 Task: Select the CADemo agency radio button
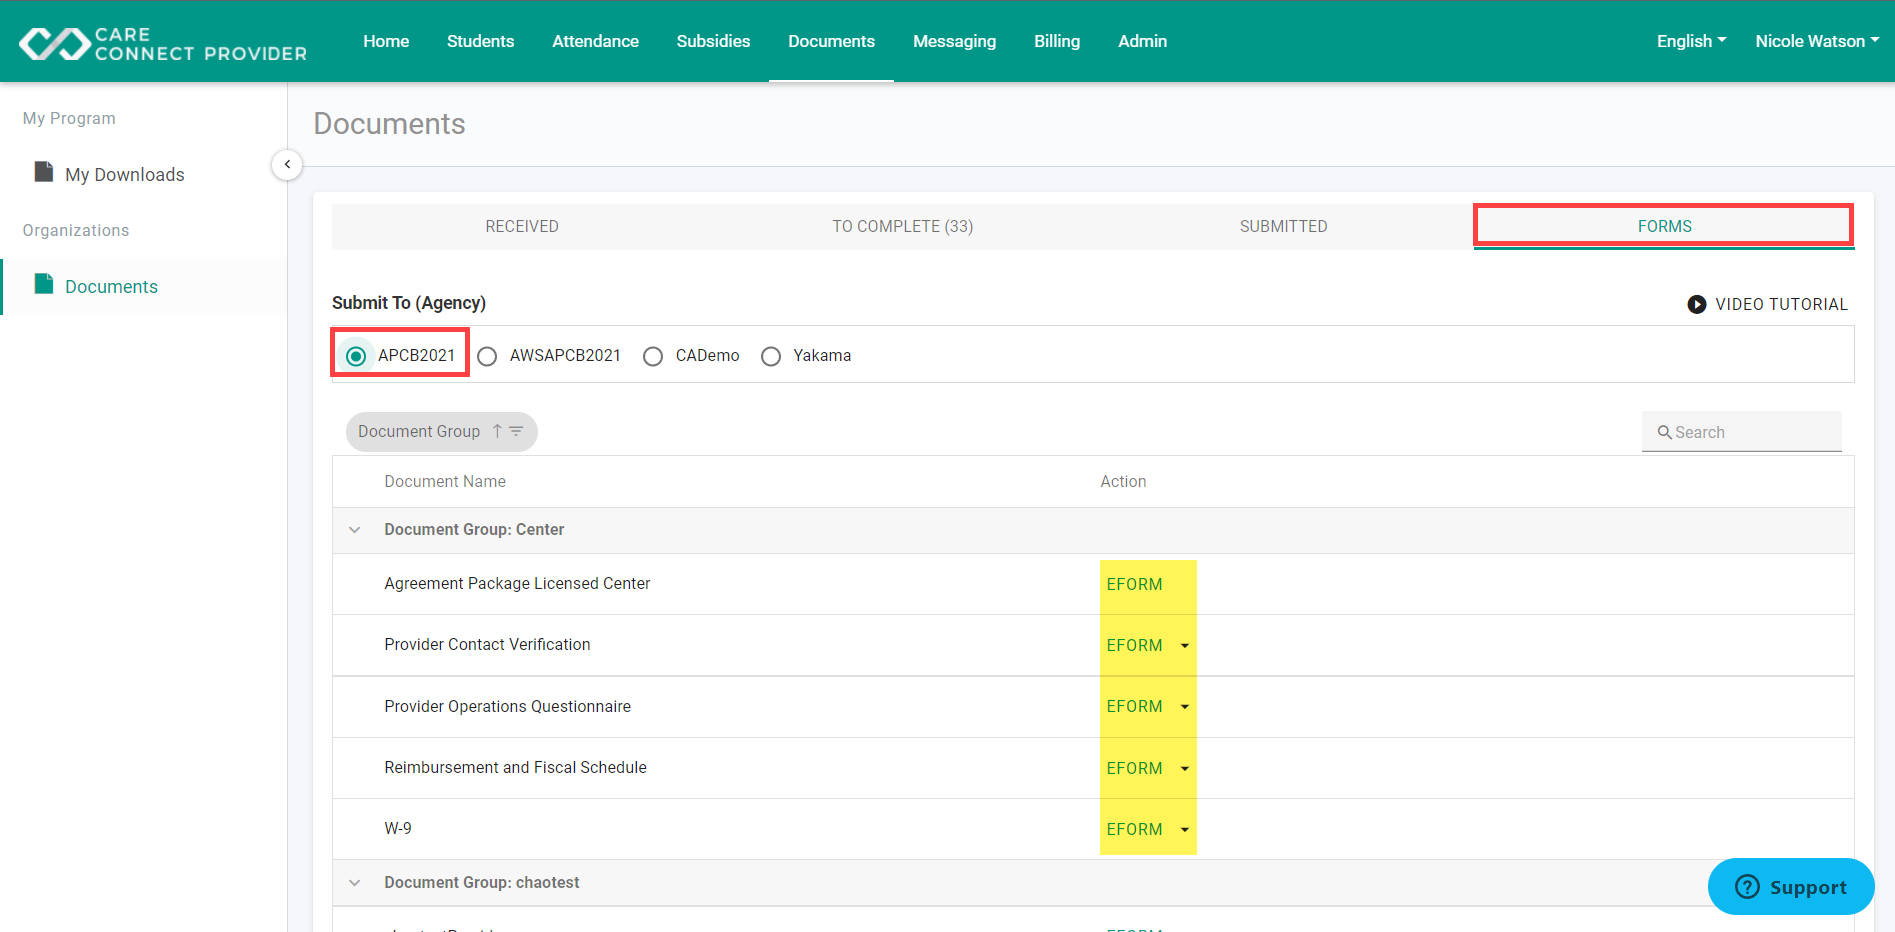[x=653, y=356]
